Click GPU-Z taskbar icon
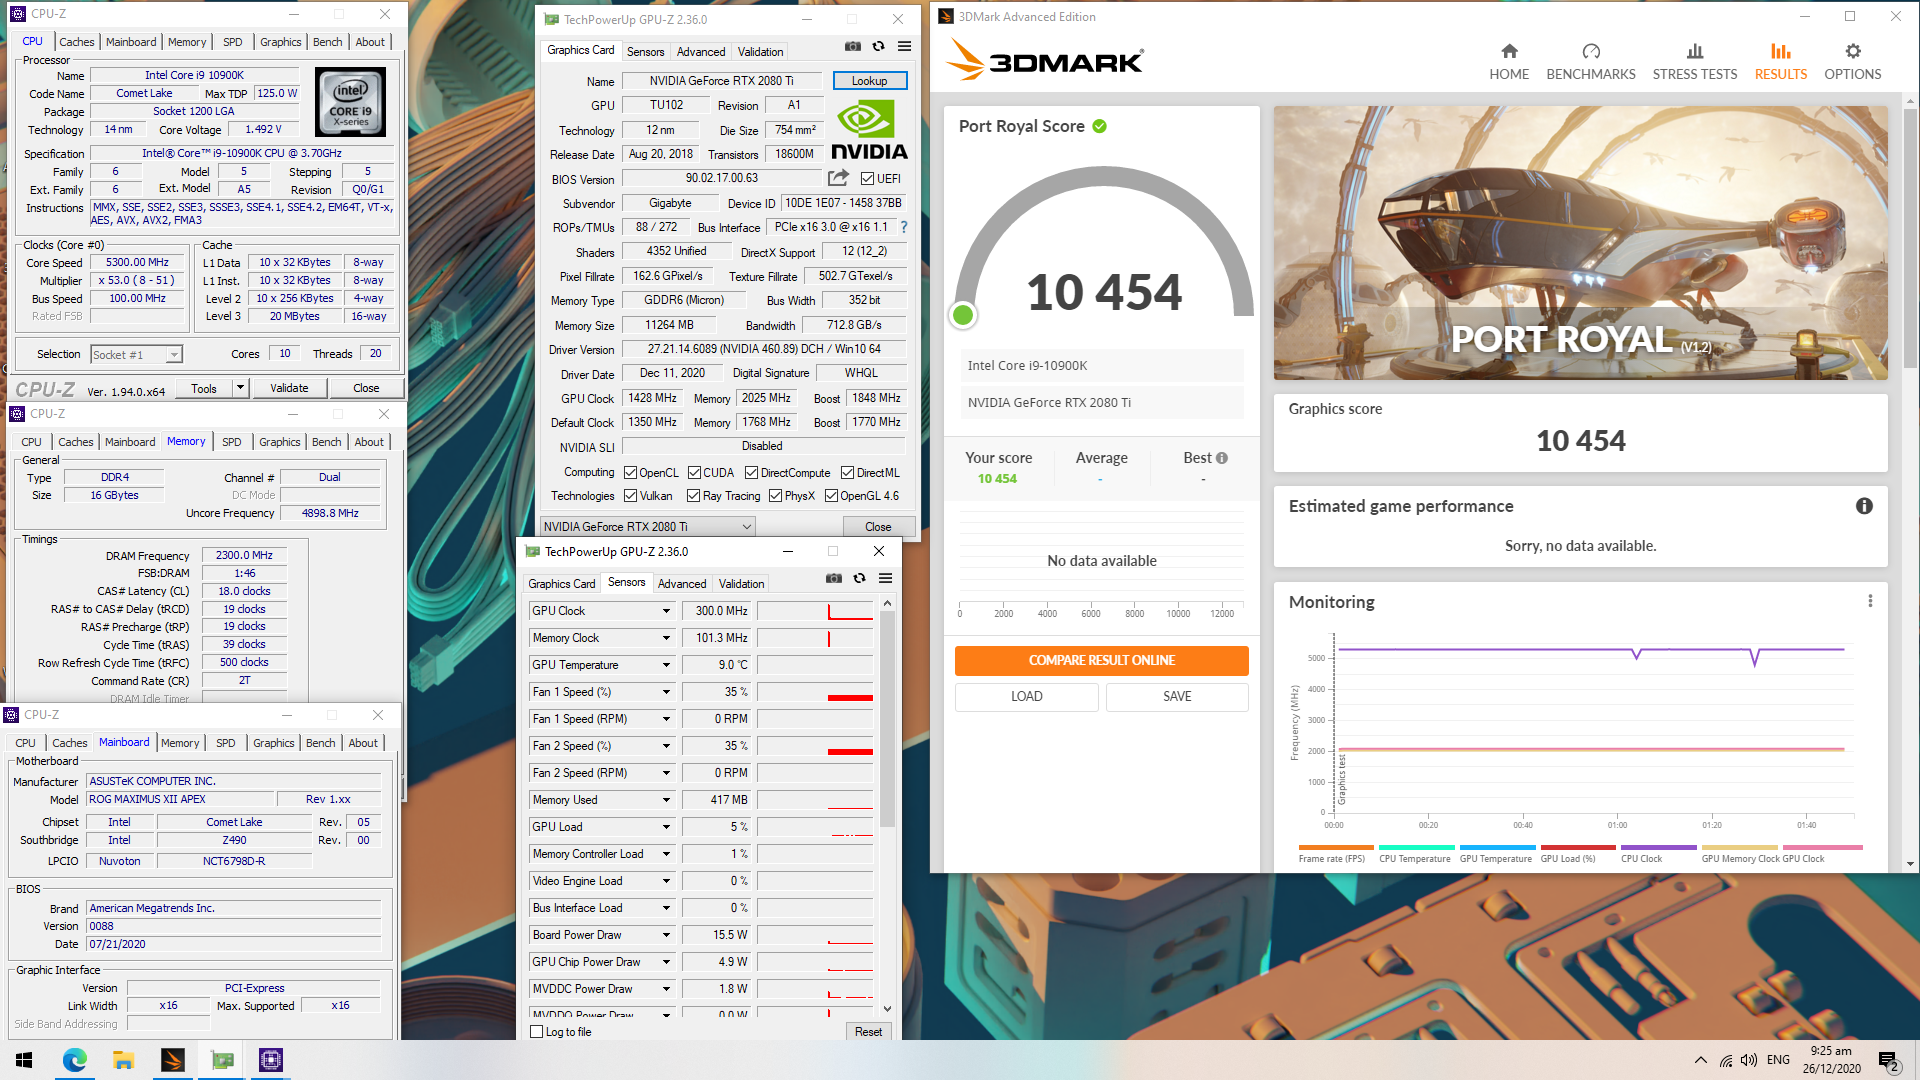This screenshot has height=1080, width=1920. point(221,1060)
